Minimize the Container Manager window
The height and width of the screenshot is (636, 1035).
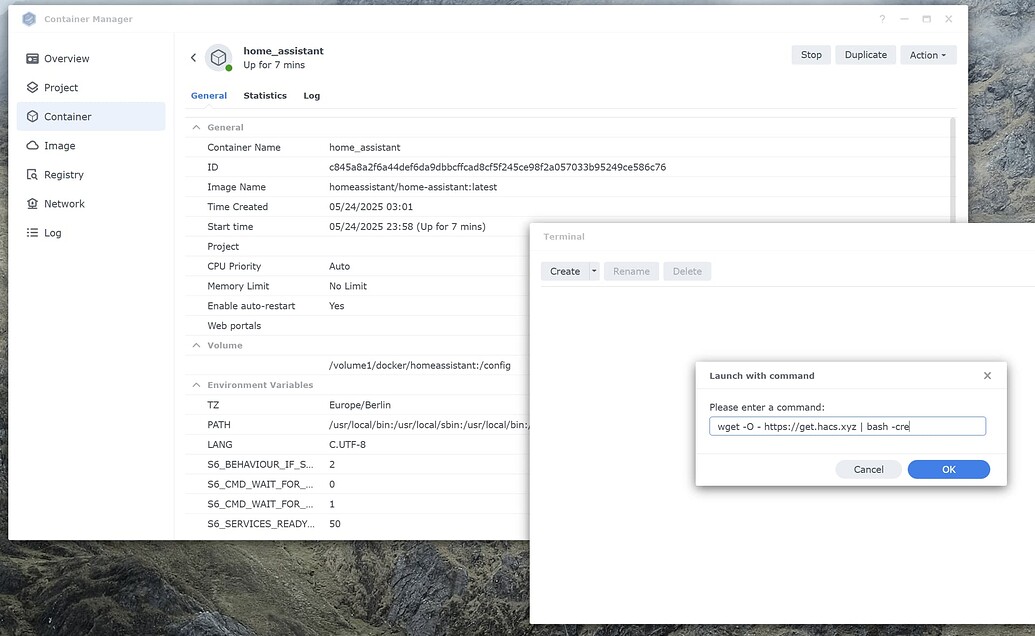point(904,19)
